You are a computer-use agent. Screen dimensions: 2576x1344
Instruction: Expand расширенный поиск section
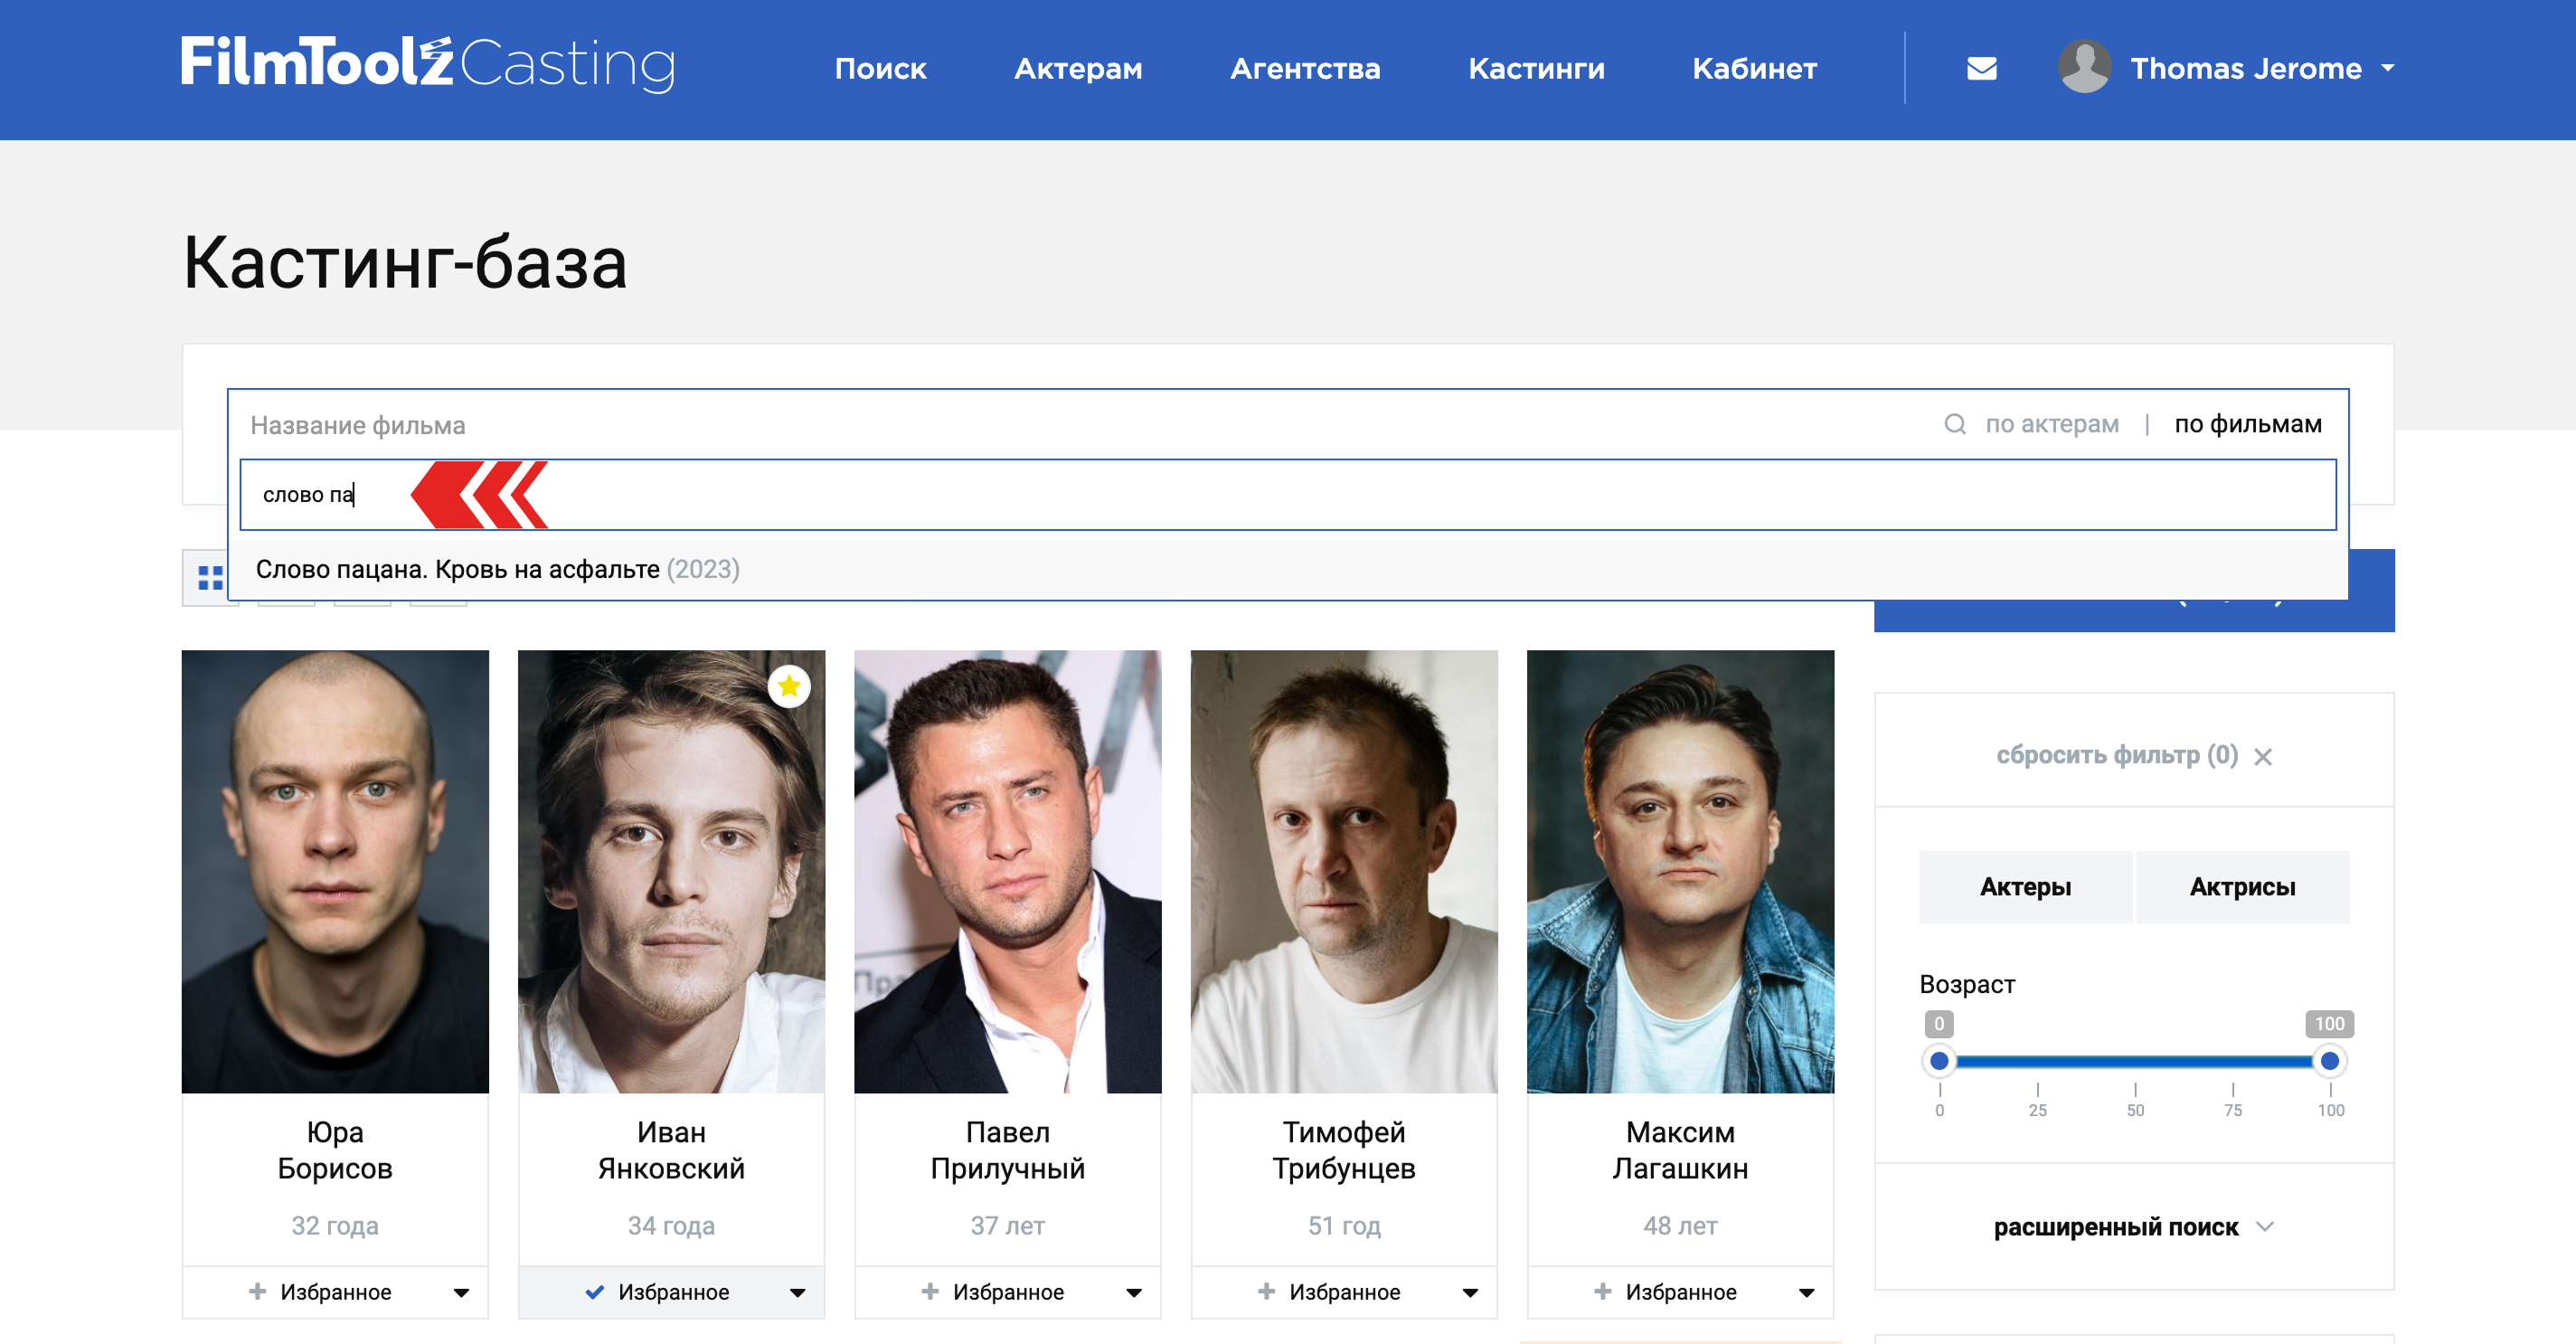point(2133,1226)
